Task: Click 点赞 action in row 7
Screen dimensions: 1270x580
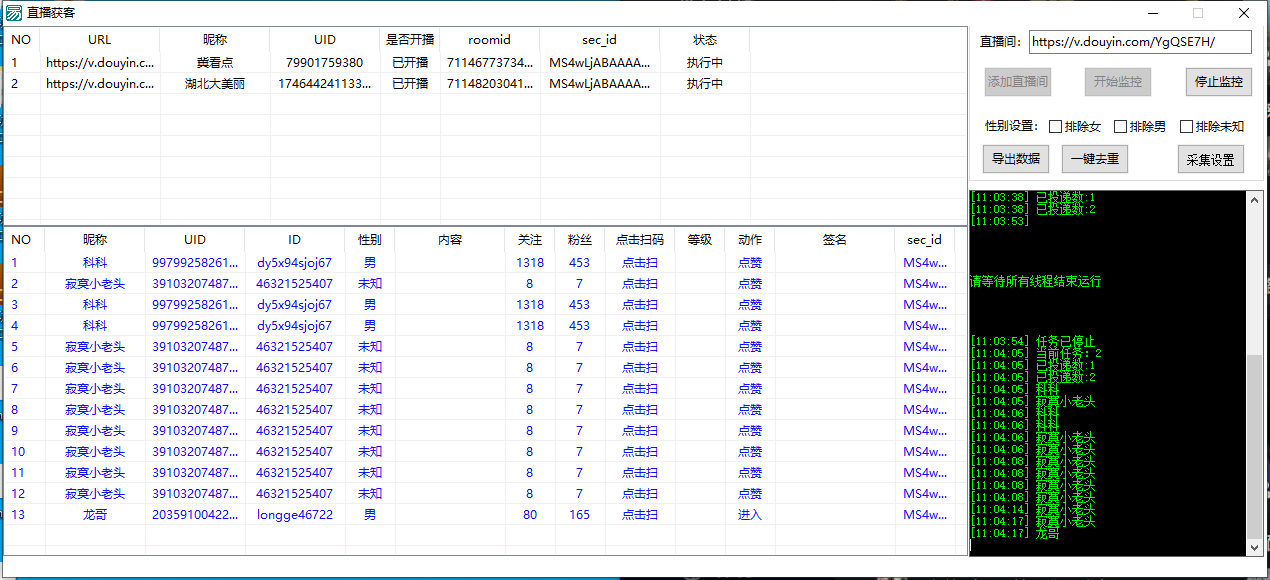Action: point(750,389)
